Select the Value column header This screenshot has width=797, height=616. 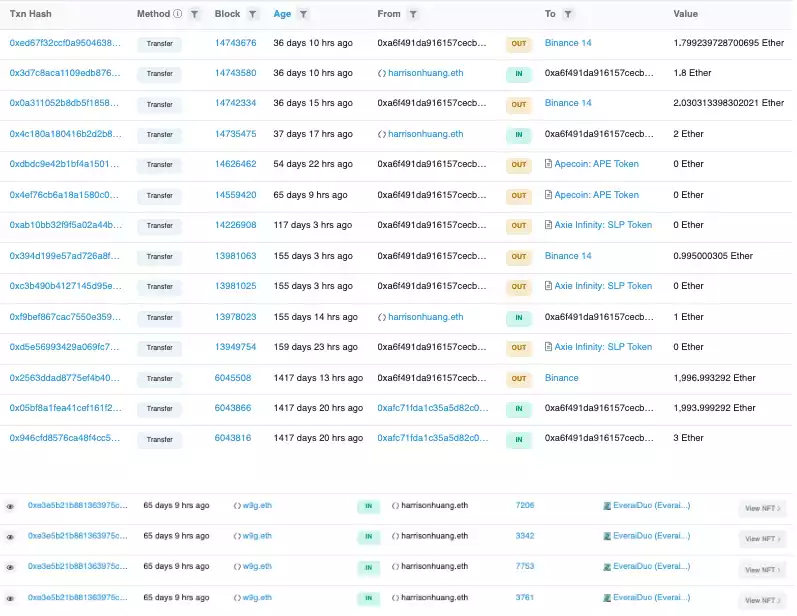click(685, 14)
